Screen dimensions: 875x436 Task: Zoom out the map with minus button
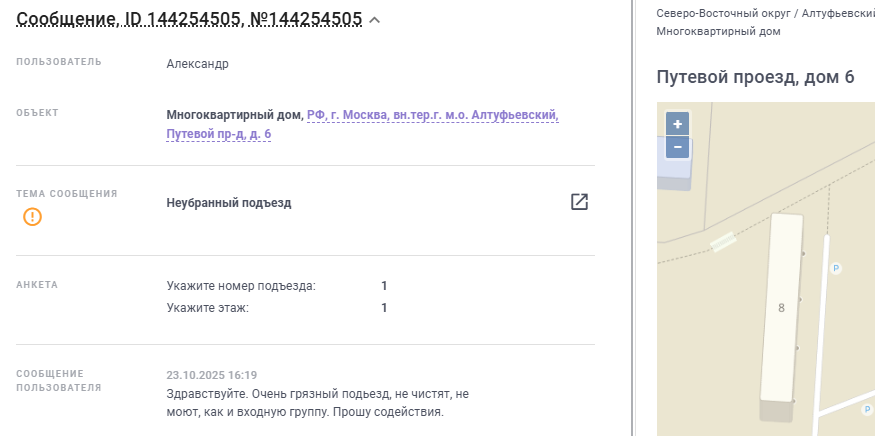coord(677,147)
